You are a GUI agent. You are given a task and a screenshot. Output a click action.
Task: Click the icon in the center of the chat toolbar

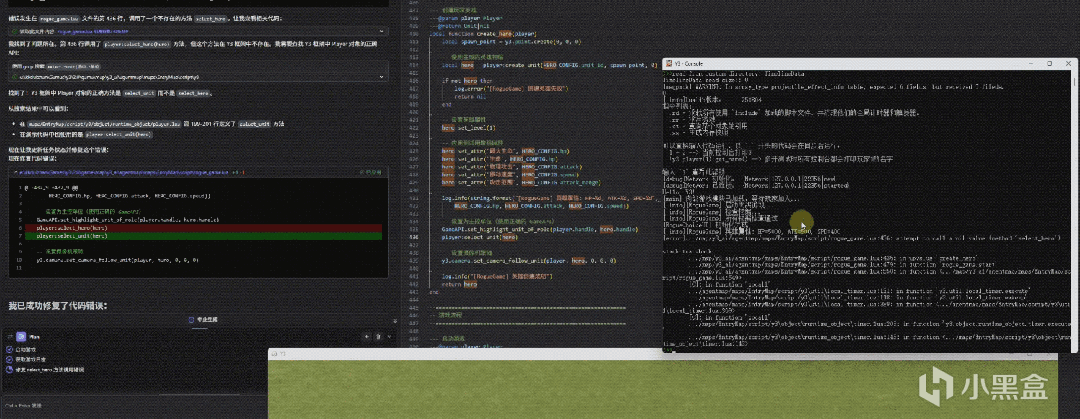(x=193, y=319)
